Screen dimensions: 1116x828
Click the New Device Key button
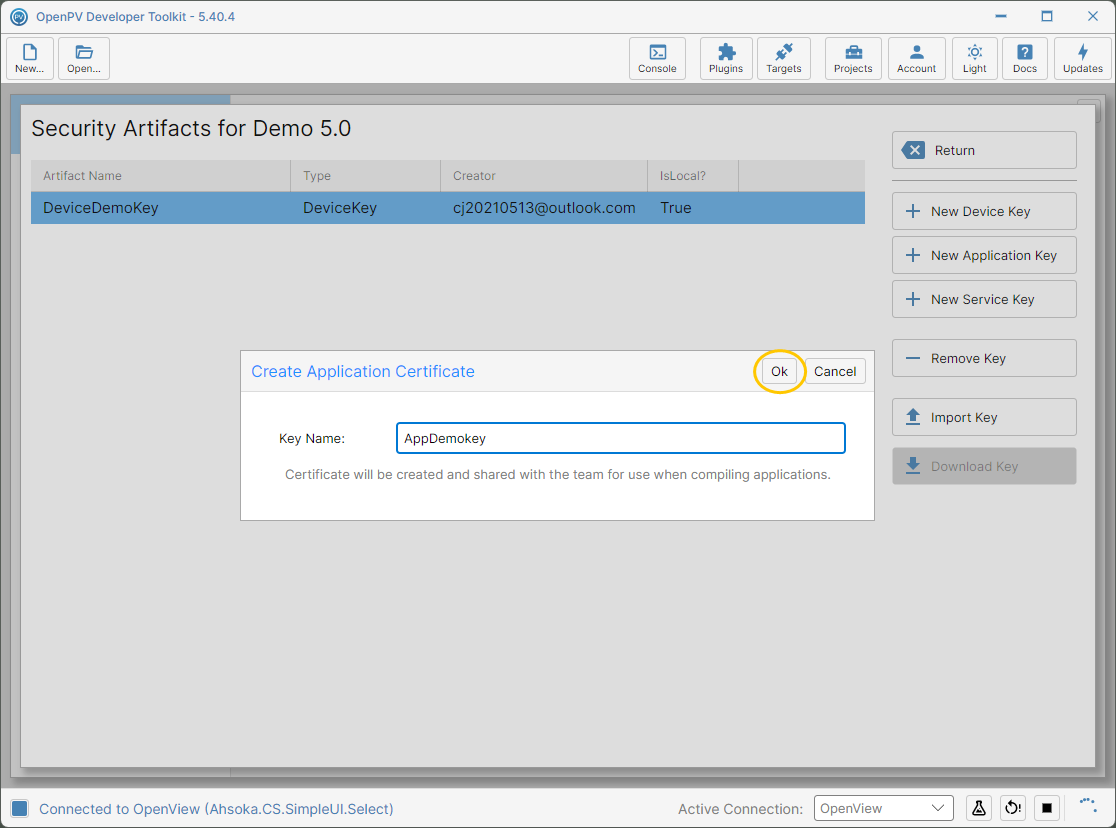point(984,211)
